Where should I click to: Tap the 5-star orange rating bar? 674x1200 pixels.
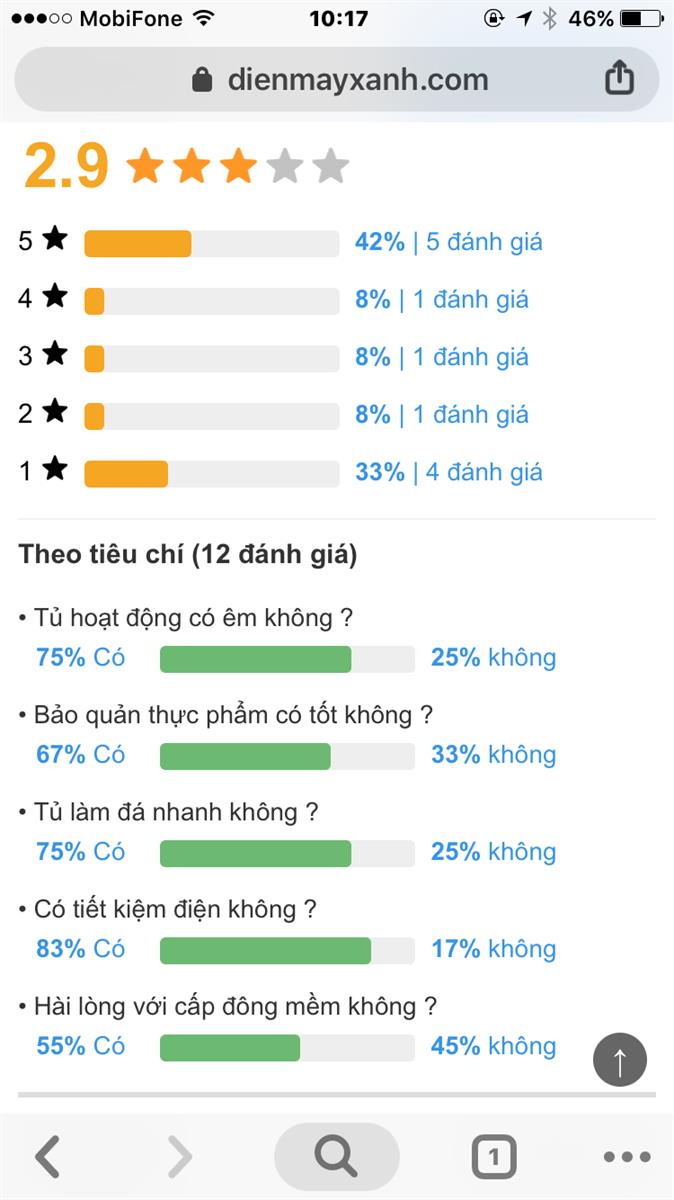(x=138, y=243)
